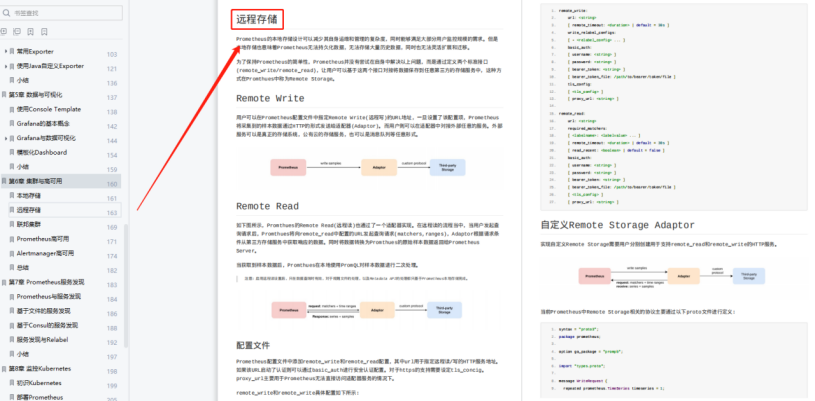Click the bookmark icon beside 本地存储
Screen dimensions: 815x401
12,196
